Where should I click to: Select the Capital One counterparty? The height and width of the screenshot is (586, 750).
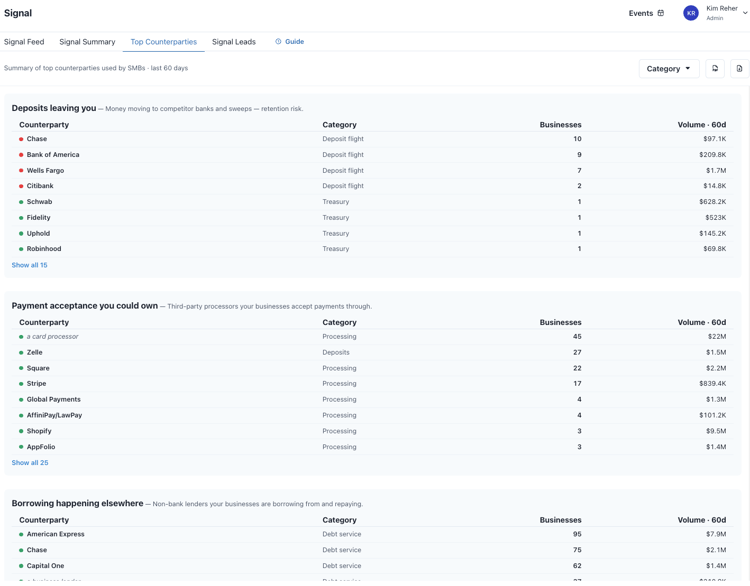tap(45, 565)
